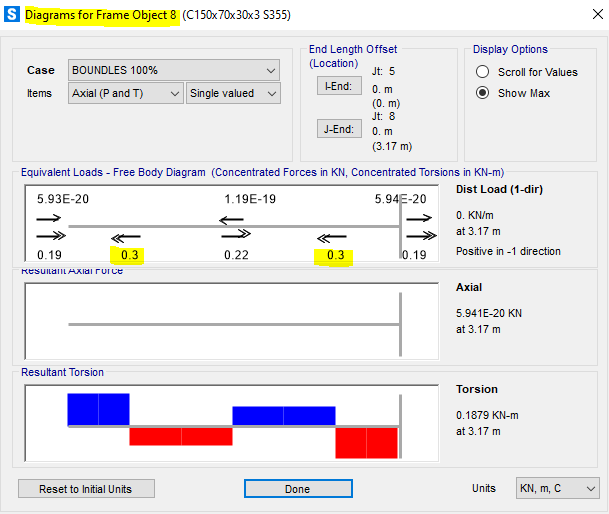This screenshot has width=609, height=514.
Task: Click the Resultant Axial Force diagram line
Action: [x=232, y=324]
